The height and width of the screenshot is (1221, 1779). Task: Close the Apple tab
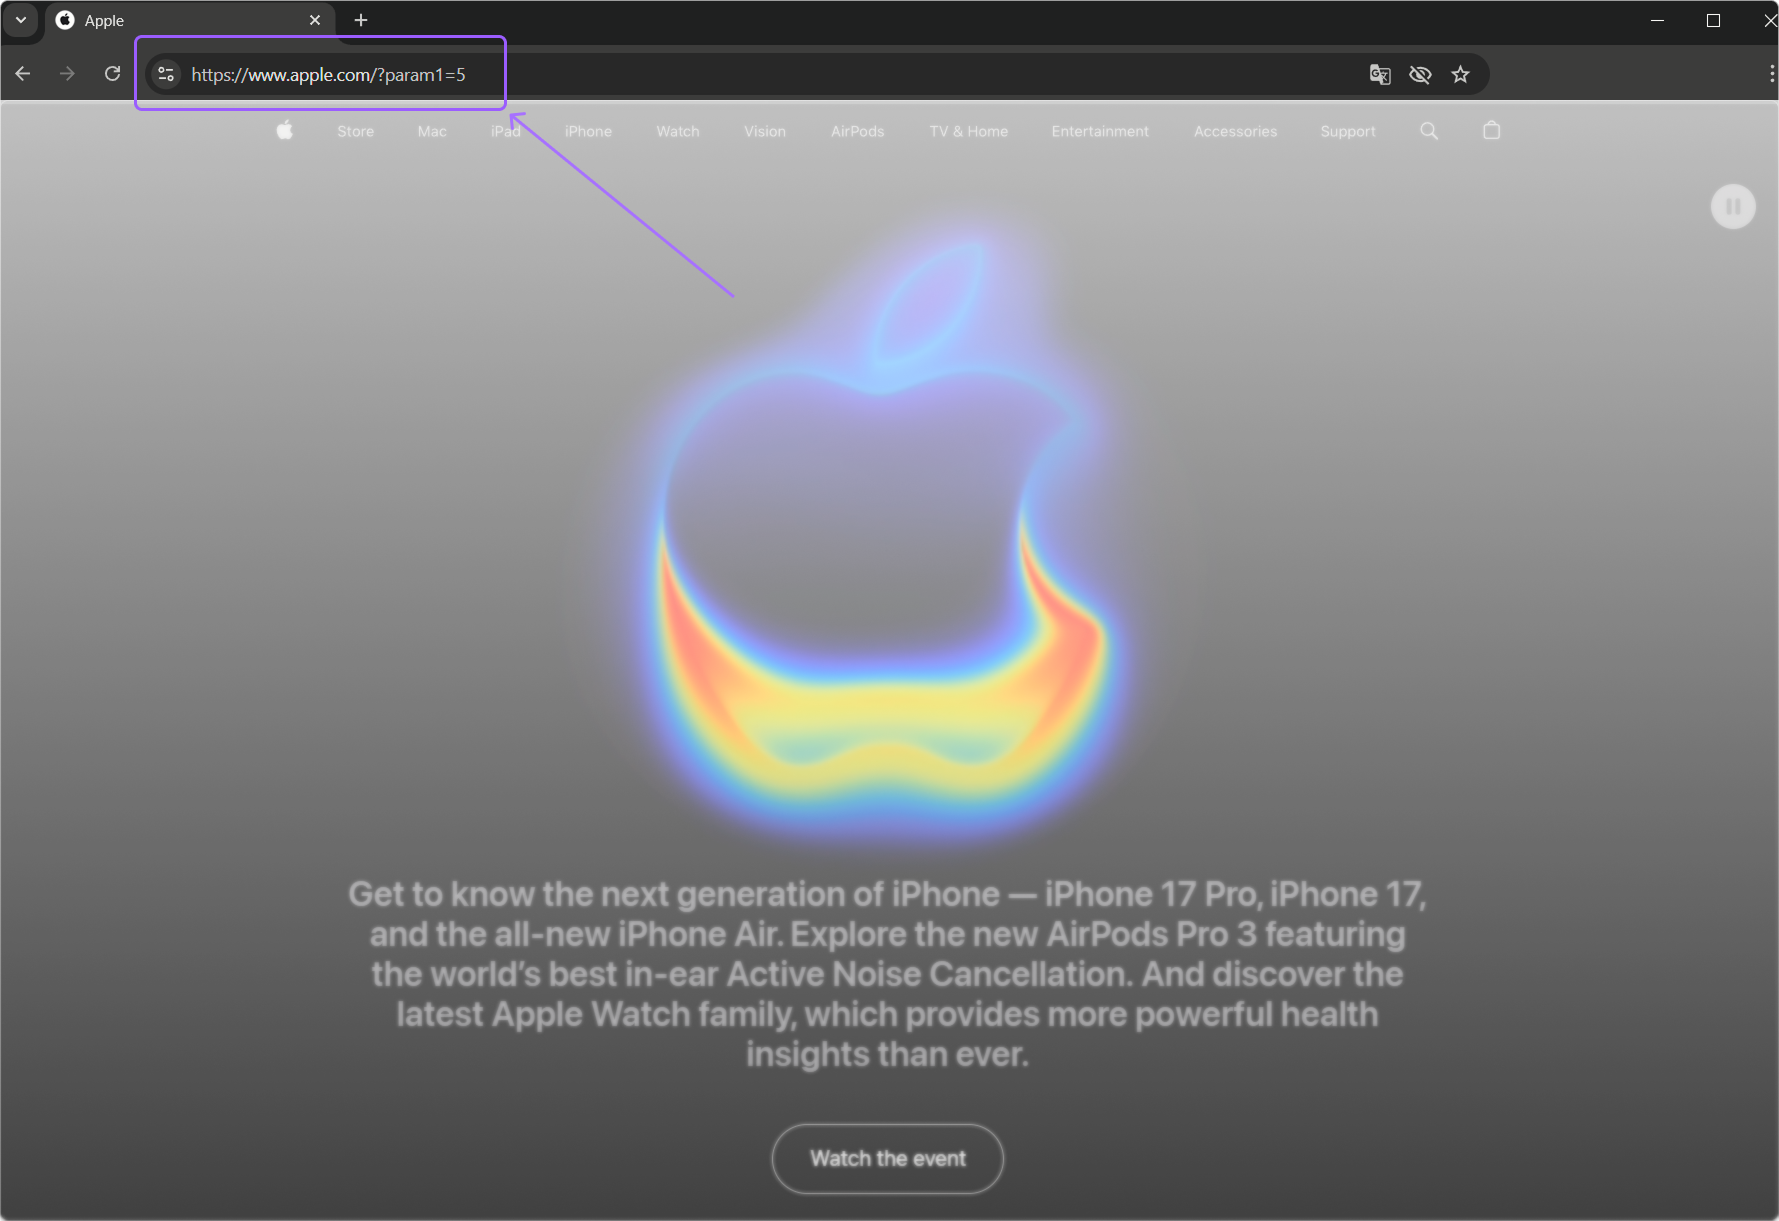[315, 20]
